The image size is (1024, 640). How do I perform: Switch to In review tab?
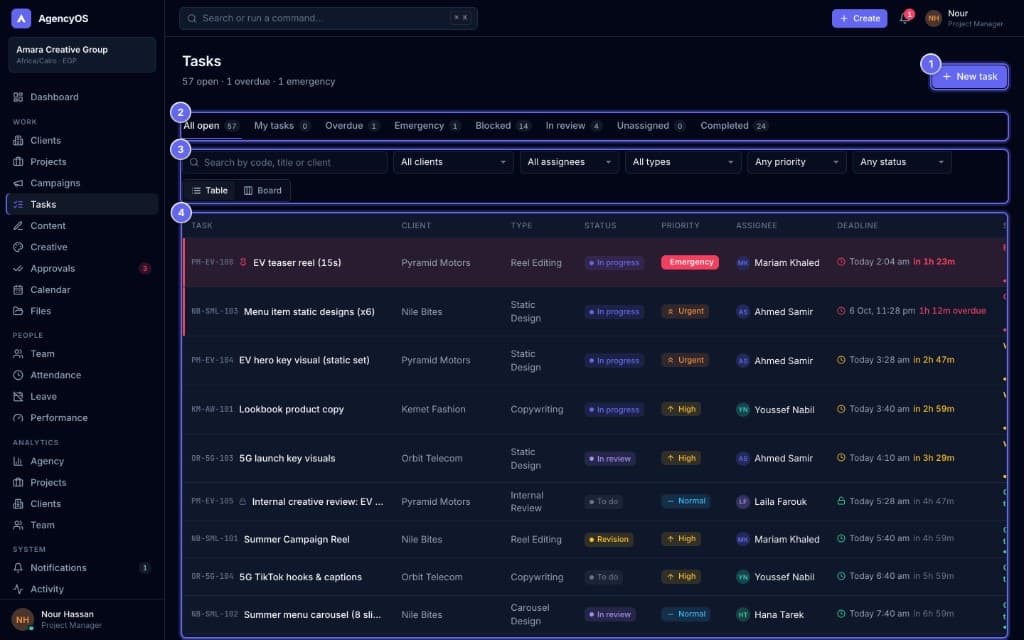click(573, 125)
